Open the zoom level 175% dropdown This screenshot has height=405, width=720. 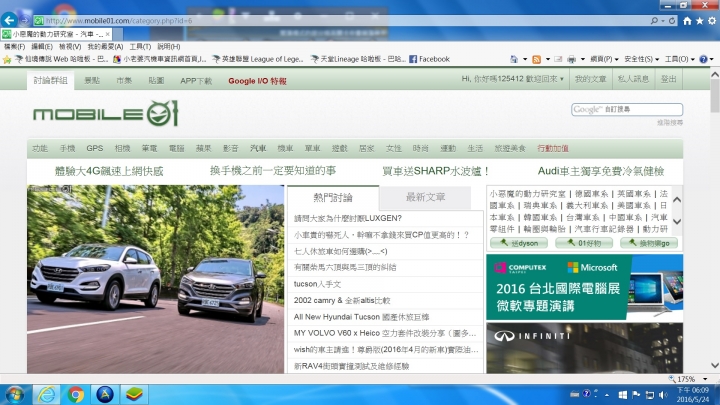pos(705,379)
